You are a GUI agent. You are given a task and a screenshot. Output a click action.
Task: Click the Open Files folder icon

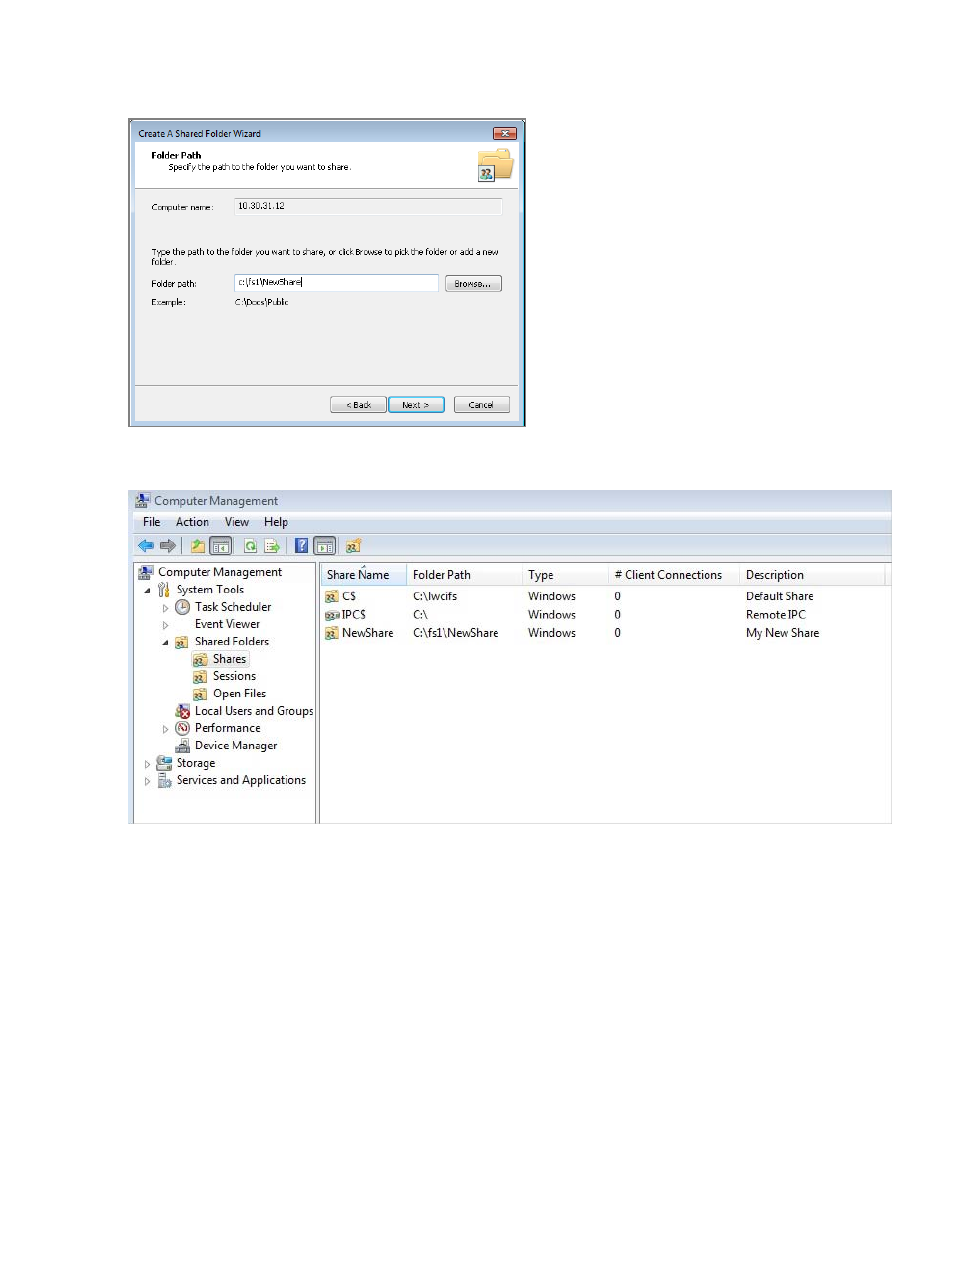[200, 694]
